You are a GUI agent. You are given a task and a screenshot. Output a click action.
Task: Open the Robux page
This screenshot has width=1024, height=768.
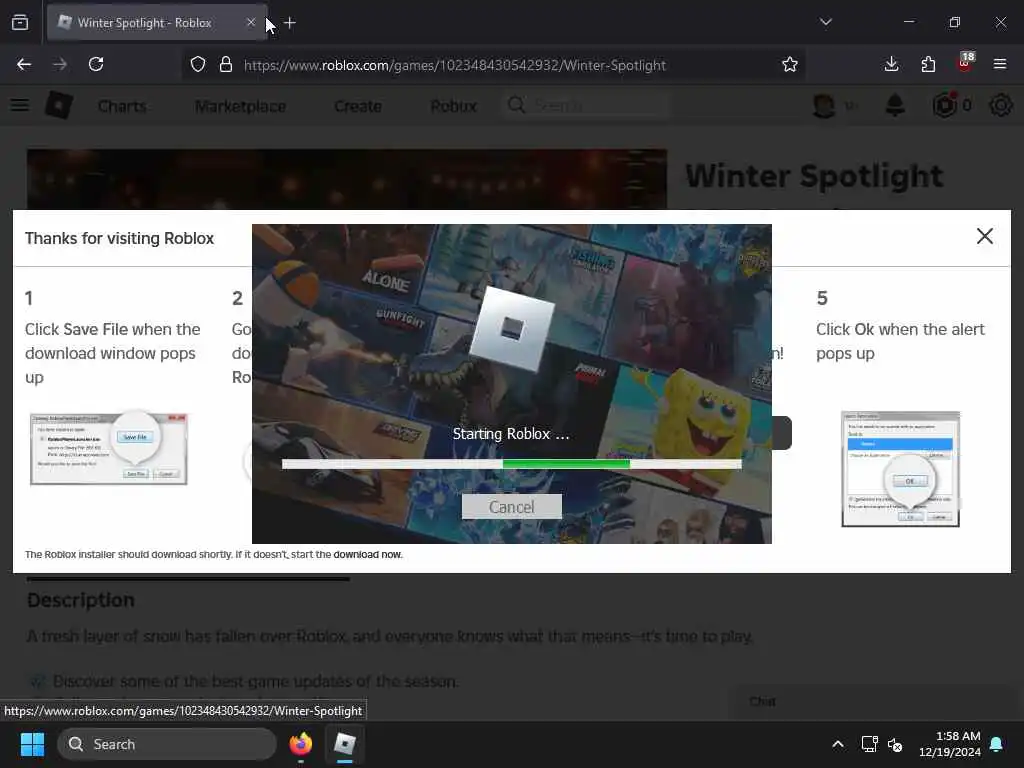(454, 106)
